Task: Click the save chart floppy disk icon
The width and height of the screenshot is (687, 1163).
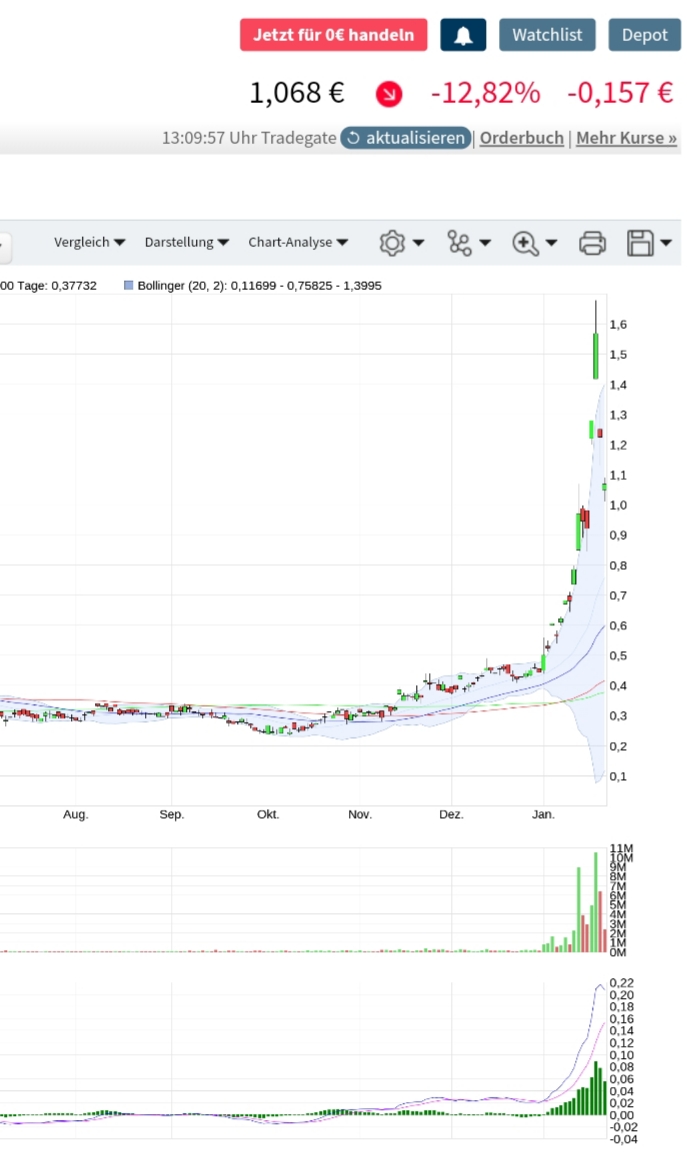Action: (640, 243)
